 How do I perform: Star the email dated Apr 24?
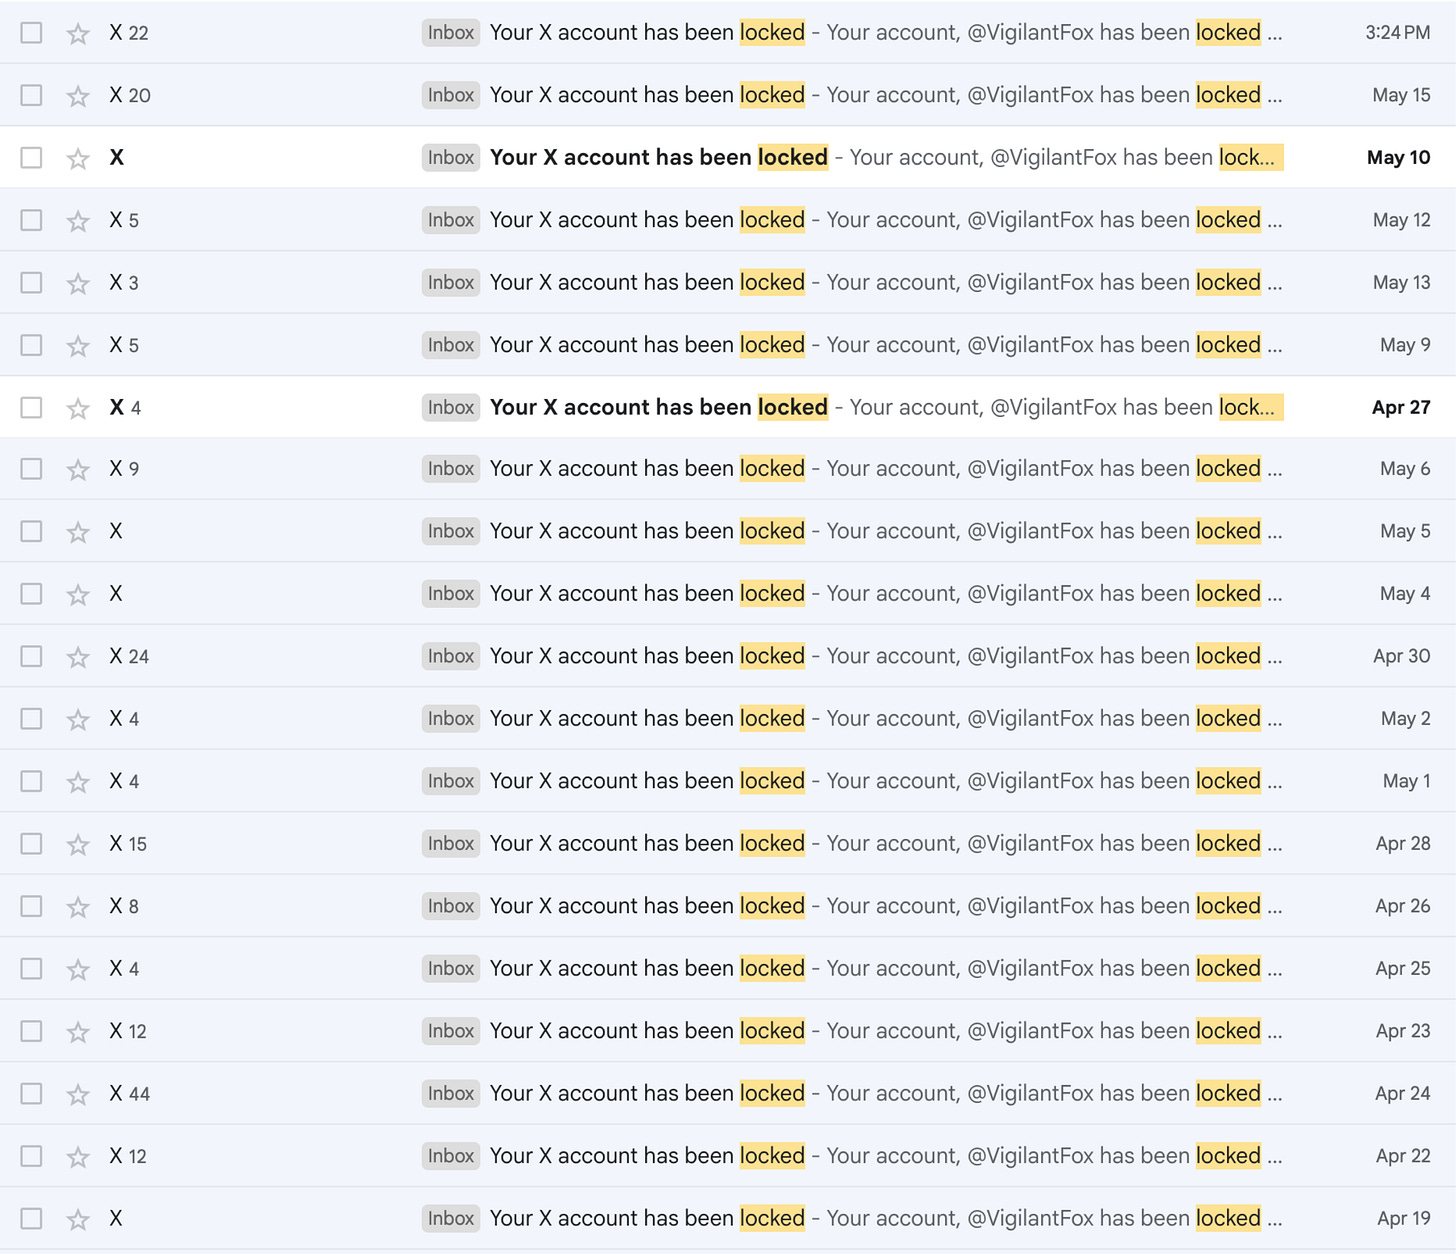[78, 1094]
